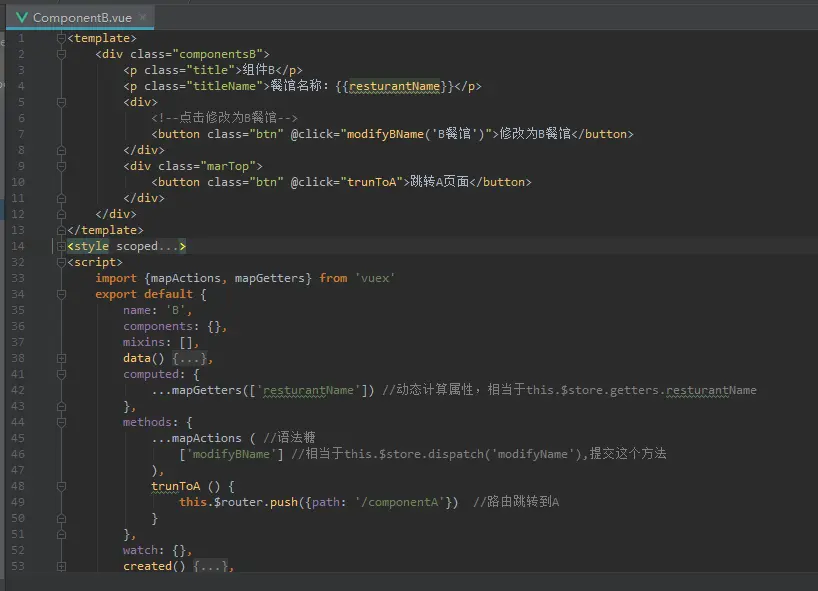
Task: Click 'modifyBName' string on line 46
Action: [231, 454]
